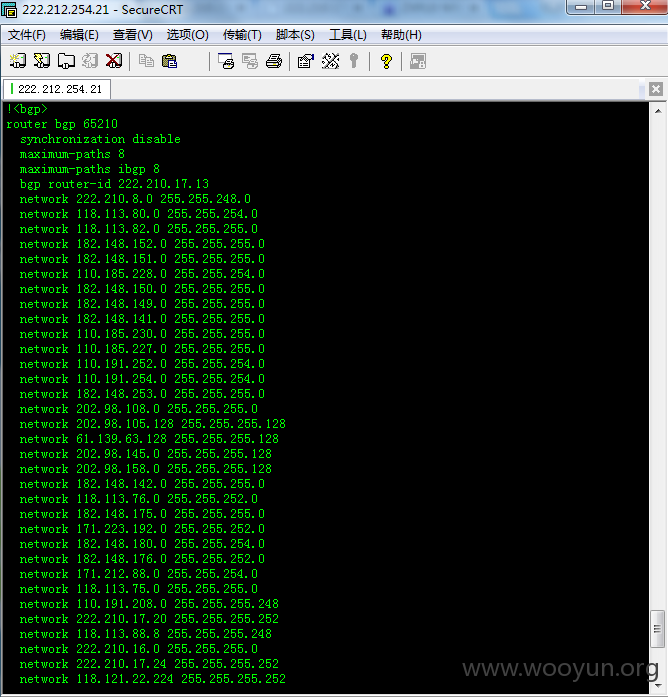Click the Disconnect red X icon
668x697 pixels.
coord(114,61)
